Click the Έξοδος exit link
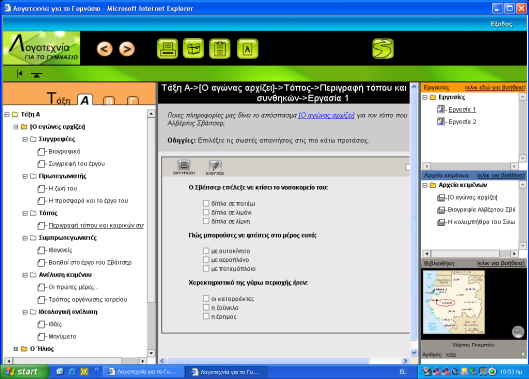Screen dimensions: 529x379 tap(501, 24)
